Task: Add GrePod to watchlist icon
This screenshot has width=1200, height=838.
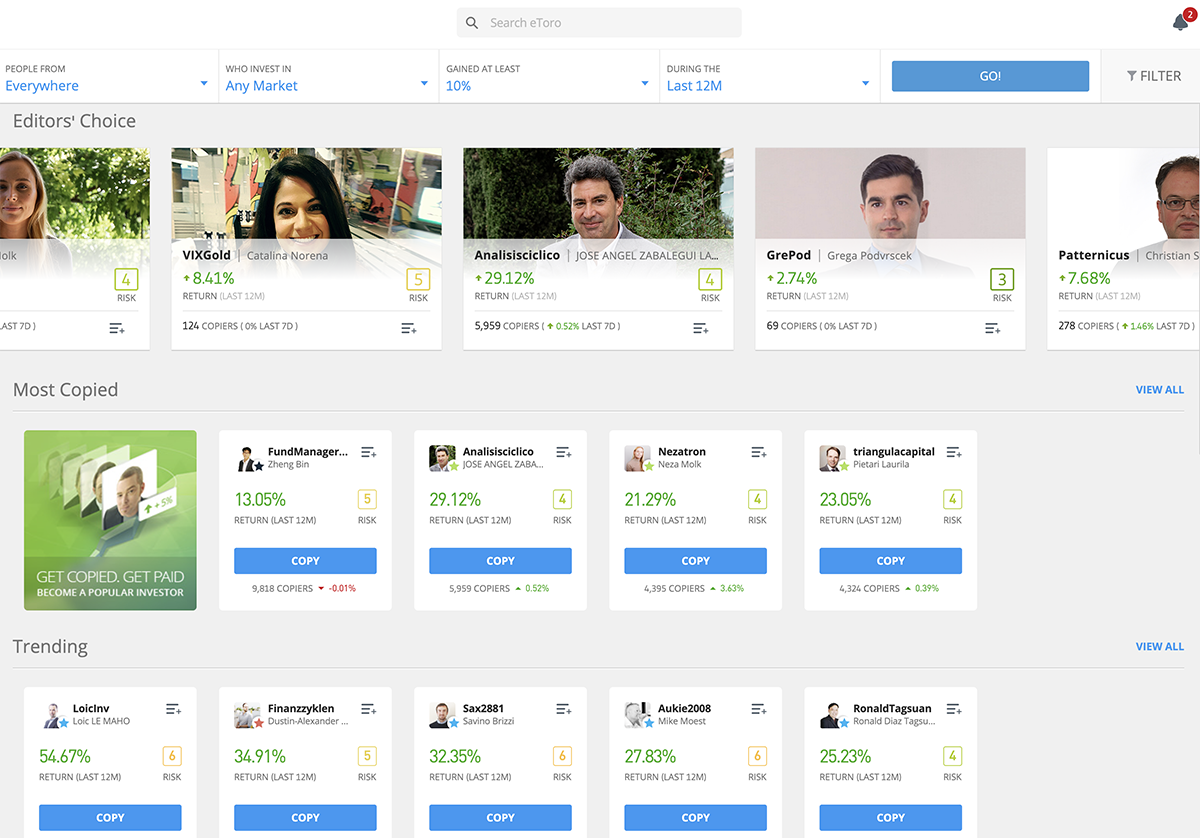Action: (x=992, y=328)
